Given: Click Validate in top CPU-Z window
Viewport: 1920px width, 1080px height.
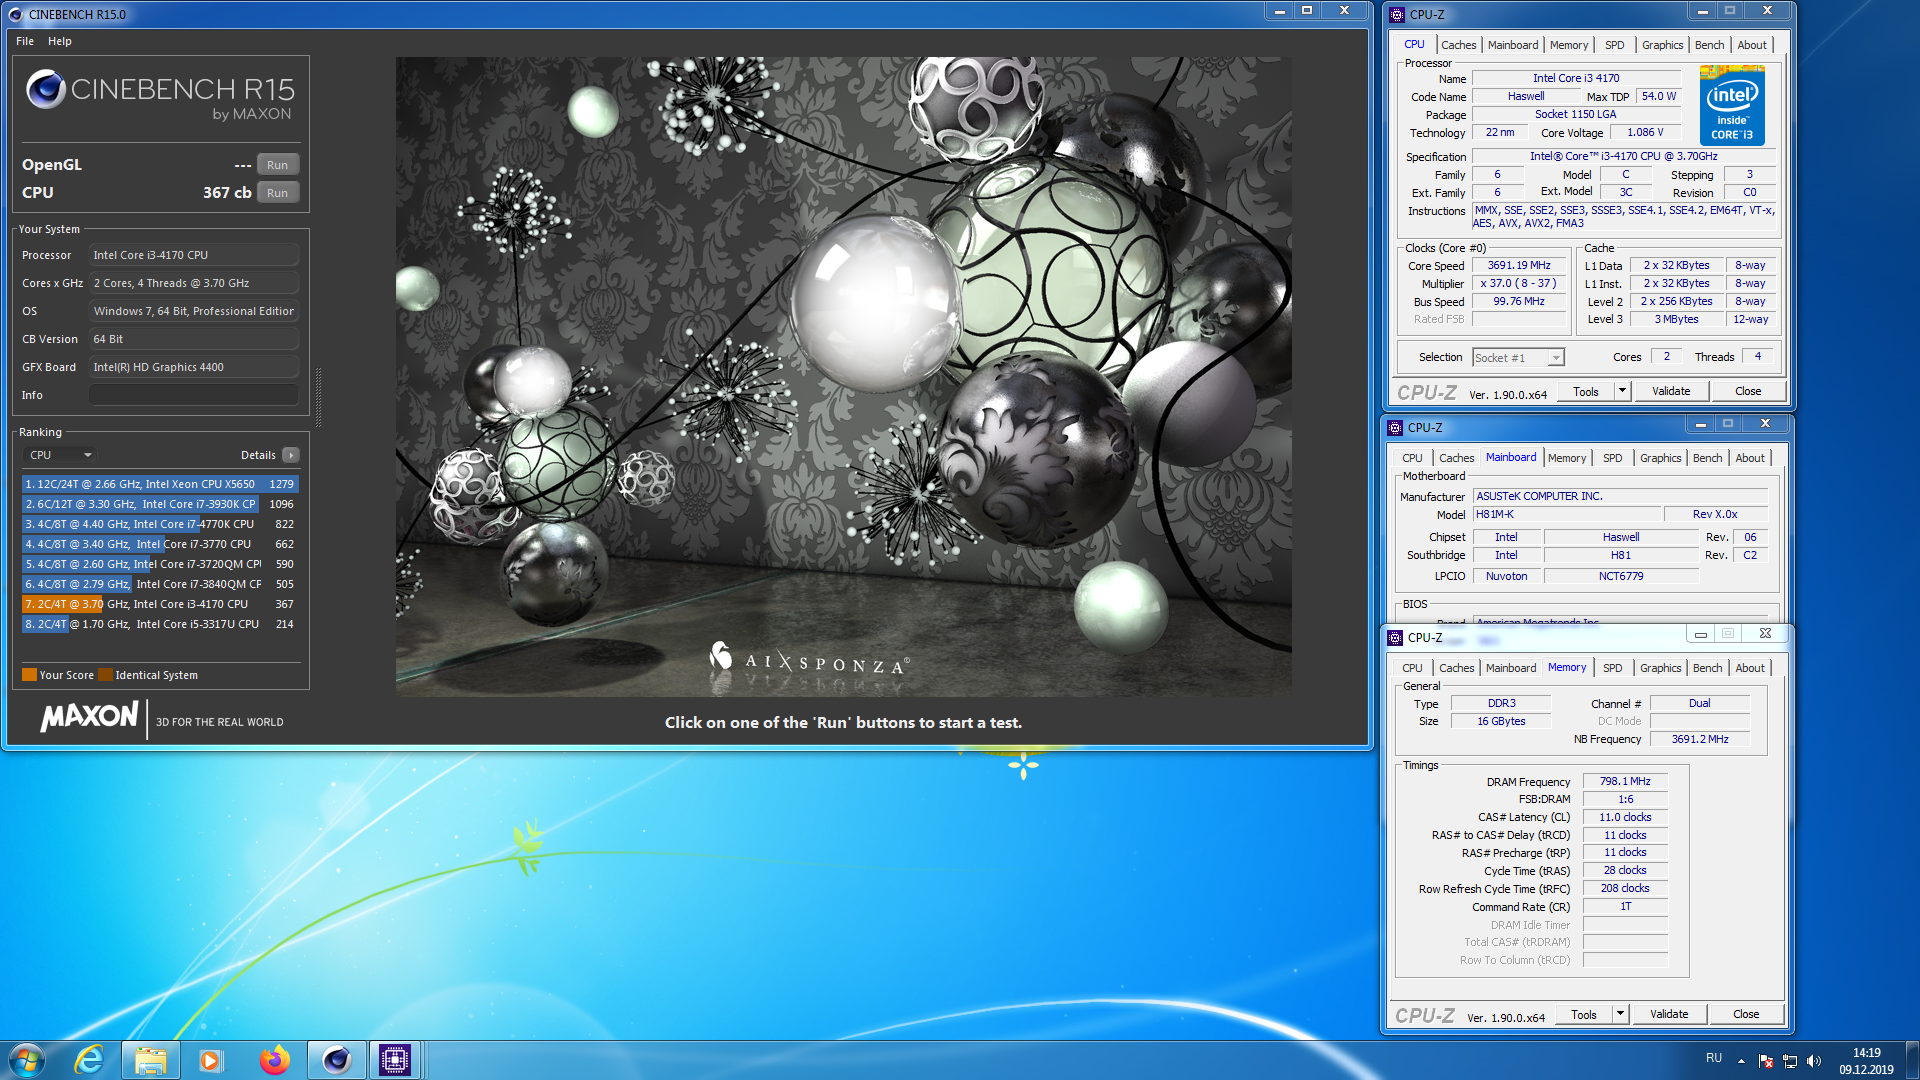Looking at the screenshot, I should (1670, 391).
